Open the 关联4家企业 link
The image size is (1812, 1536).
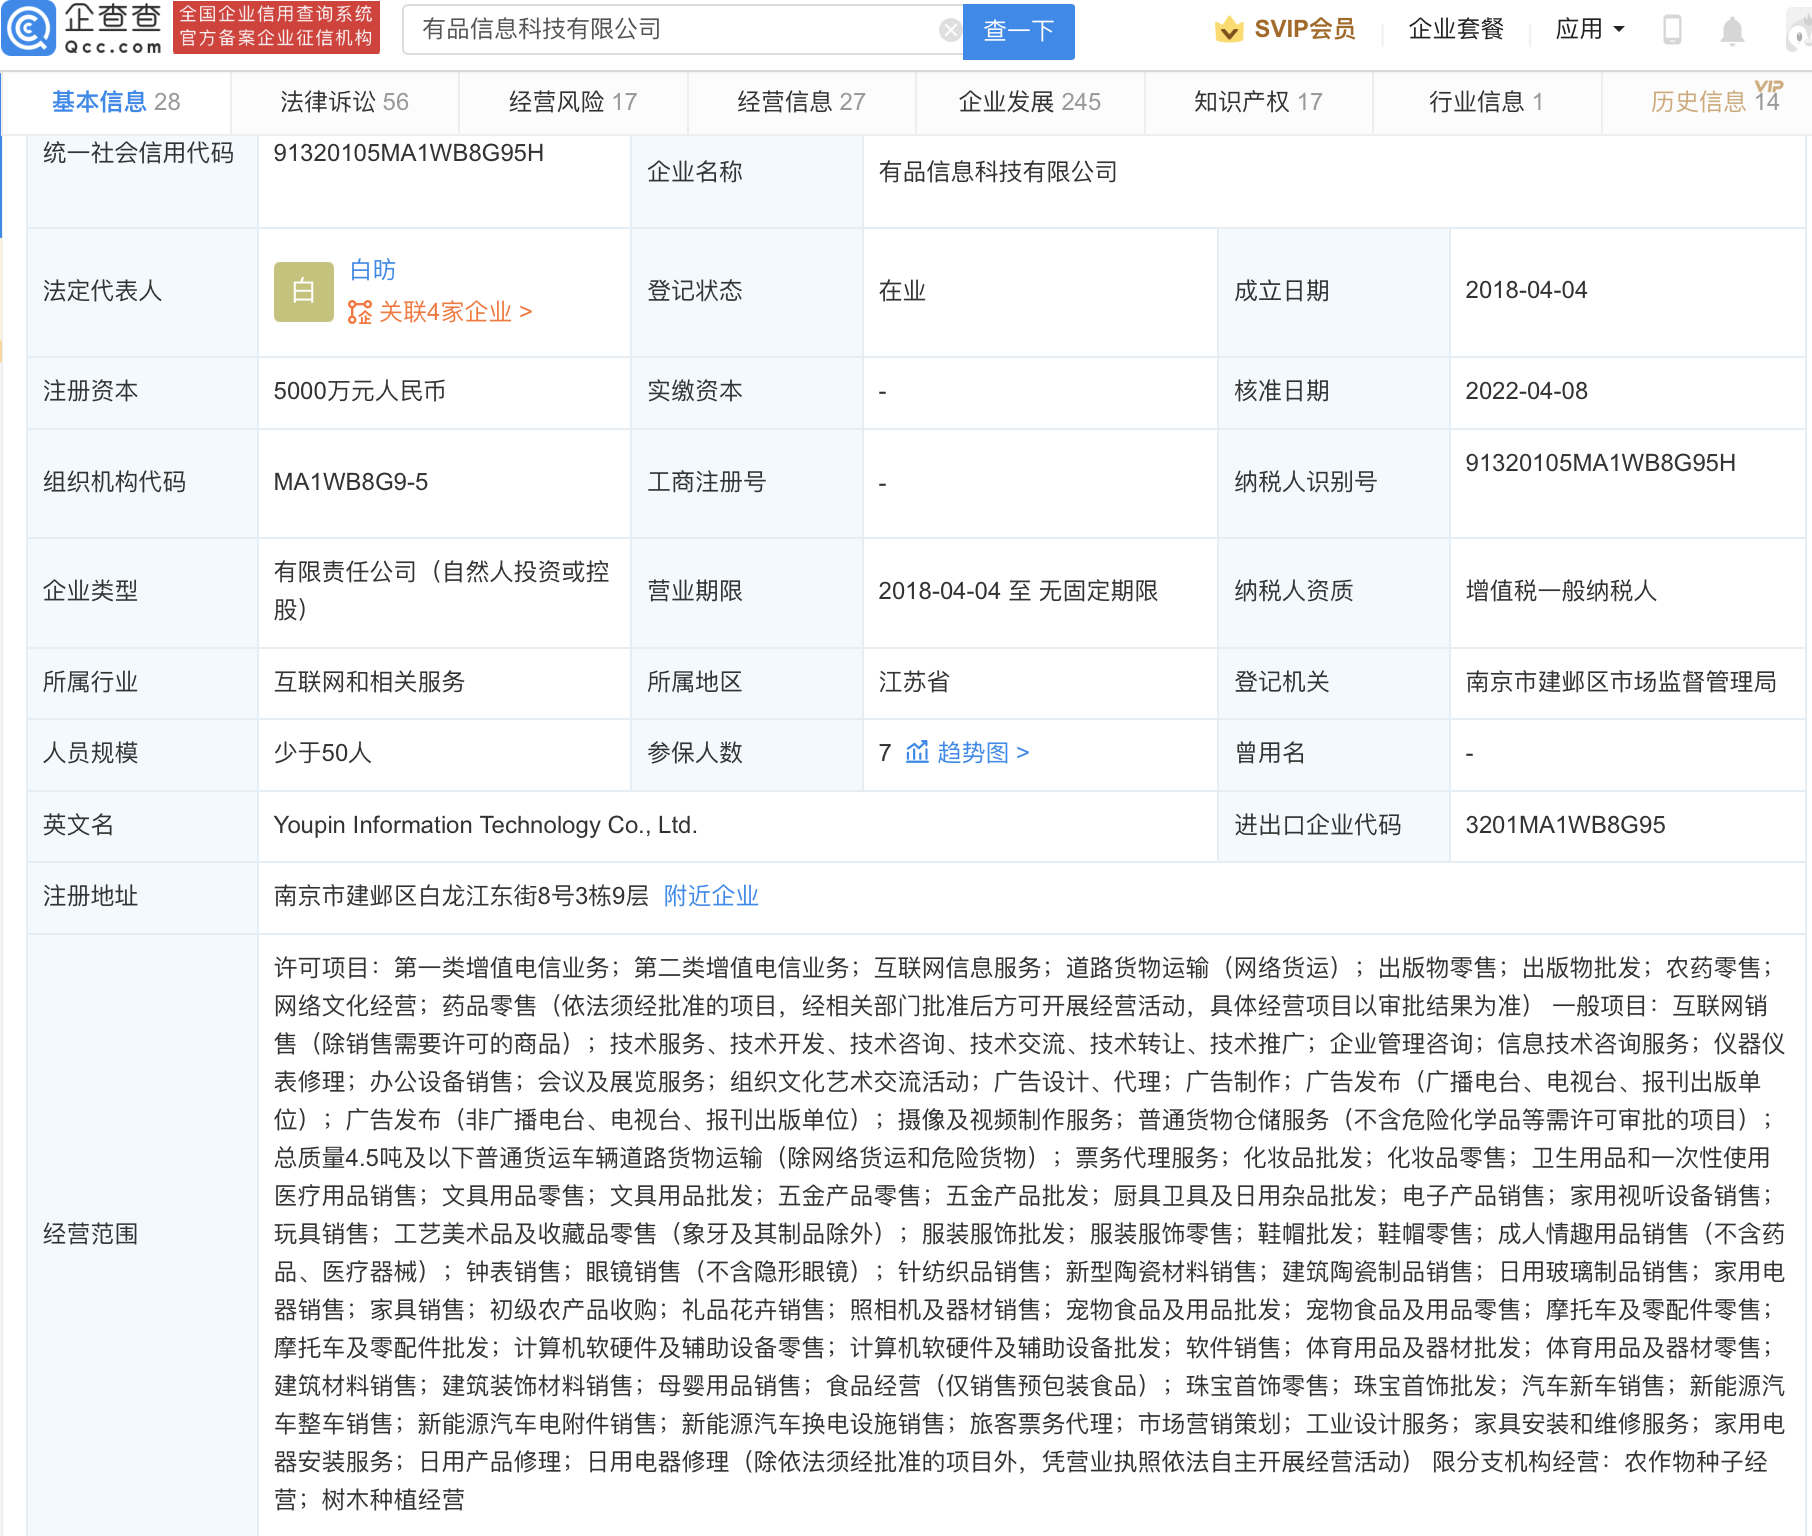pyautogui.click(x=455, y=312)
